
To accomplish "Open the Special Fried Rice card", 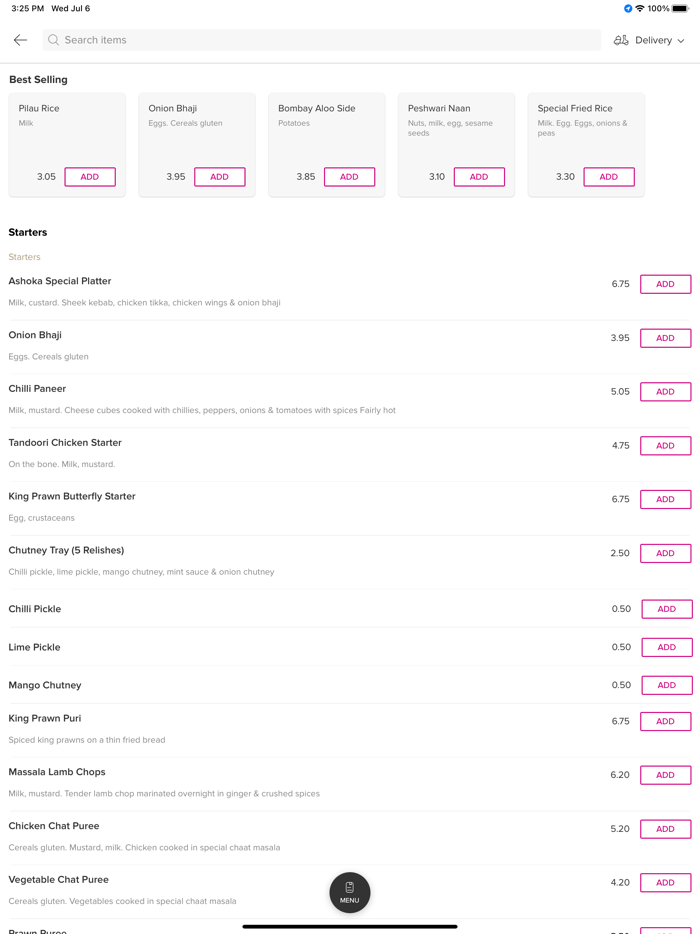I will (585, 130).
